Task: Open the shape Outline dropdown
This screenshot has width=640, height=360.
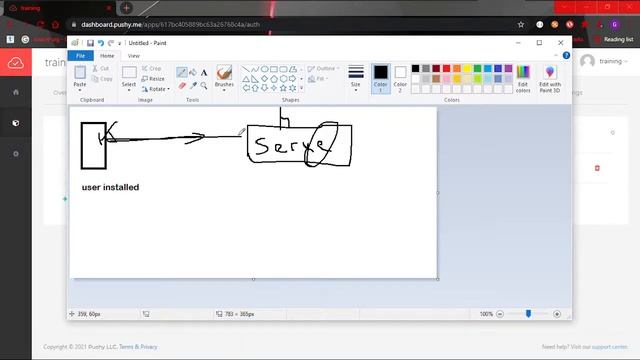Action: point(324,69)
